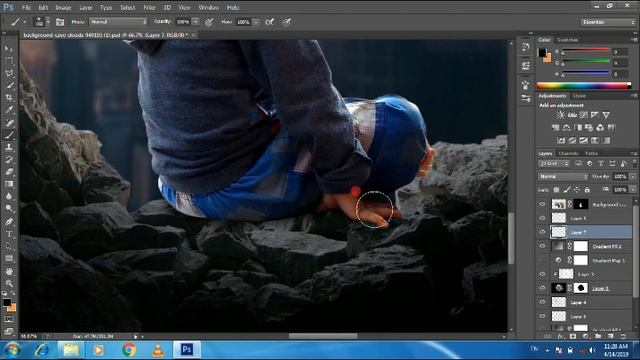Screen dimensions: 640x360
Task: Open the layer style fx menu
Action: pyautogui.click(x=561, y=336)
